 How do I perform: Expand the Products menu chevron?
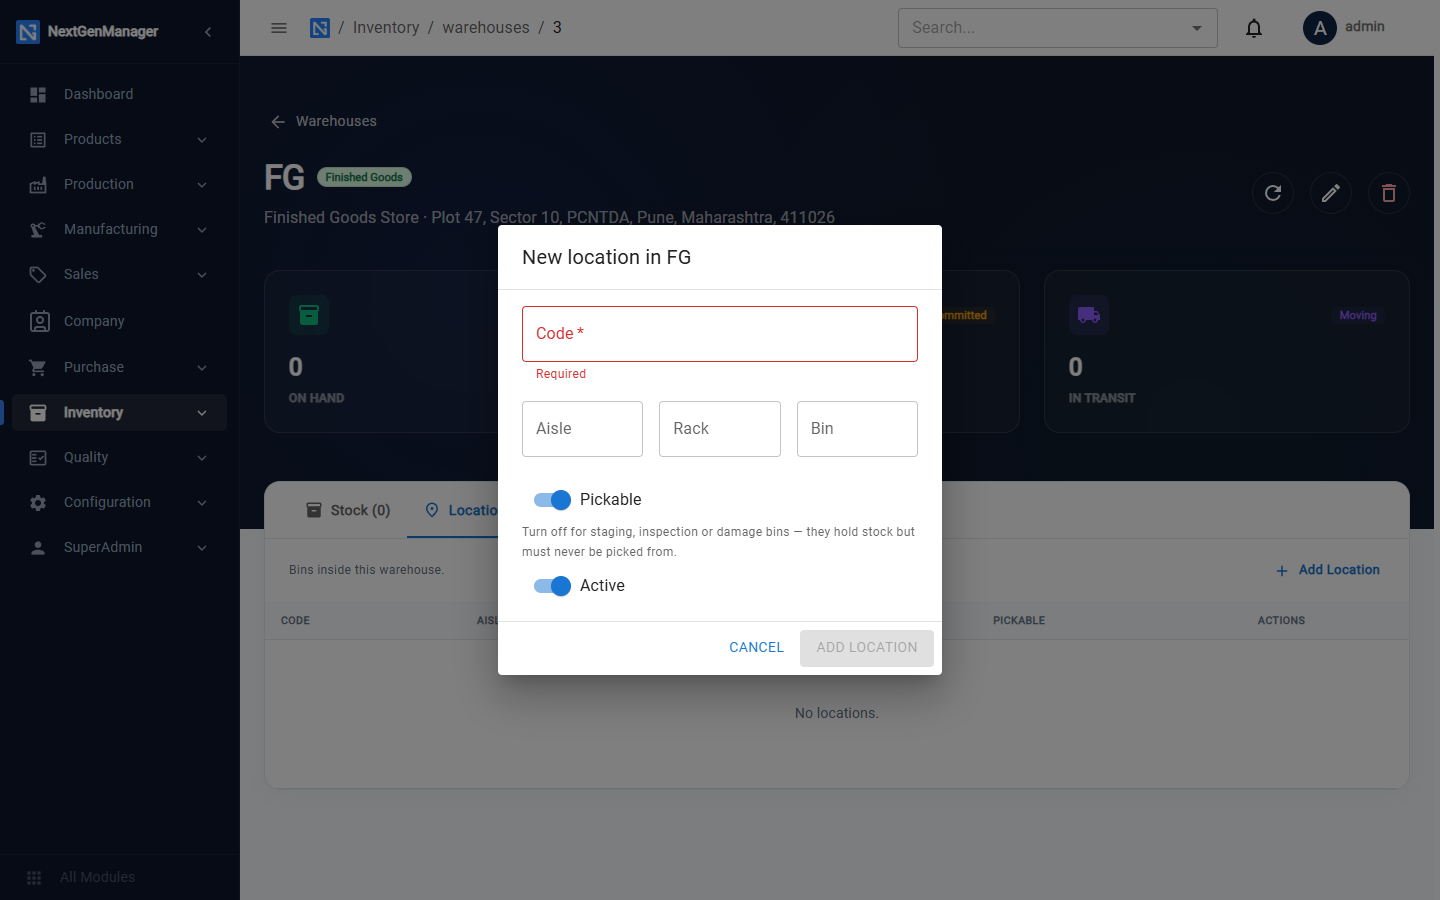point(202,140)
